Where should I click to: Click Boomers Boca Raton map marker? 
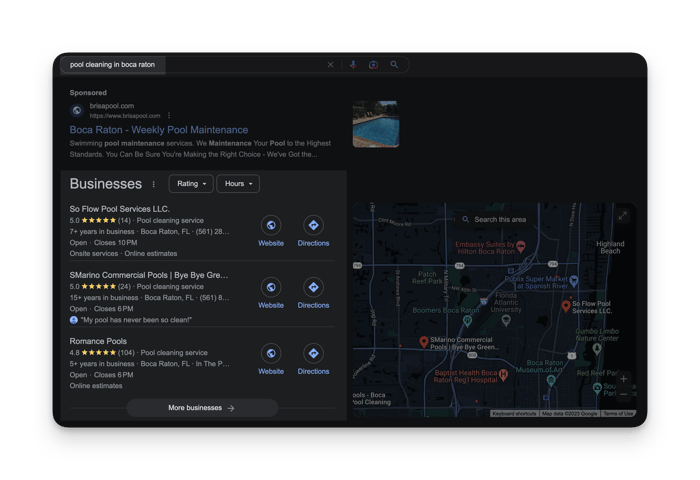click(467, 320)
